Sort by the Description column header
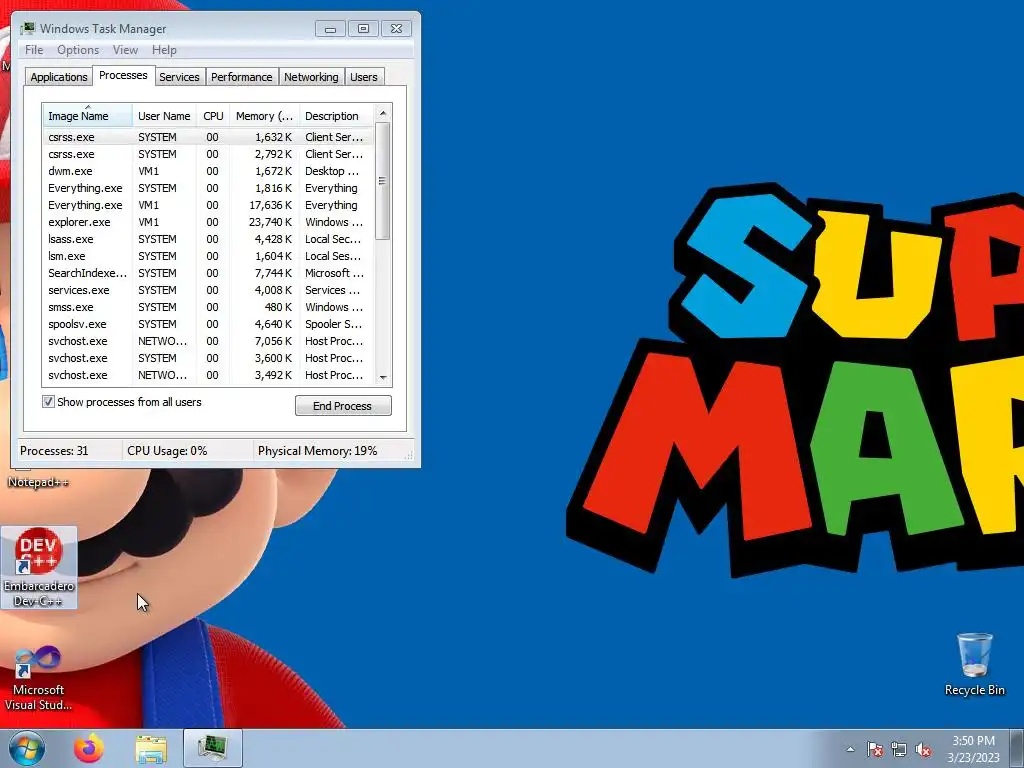 pos(336,116)
